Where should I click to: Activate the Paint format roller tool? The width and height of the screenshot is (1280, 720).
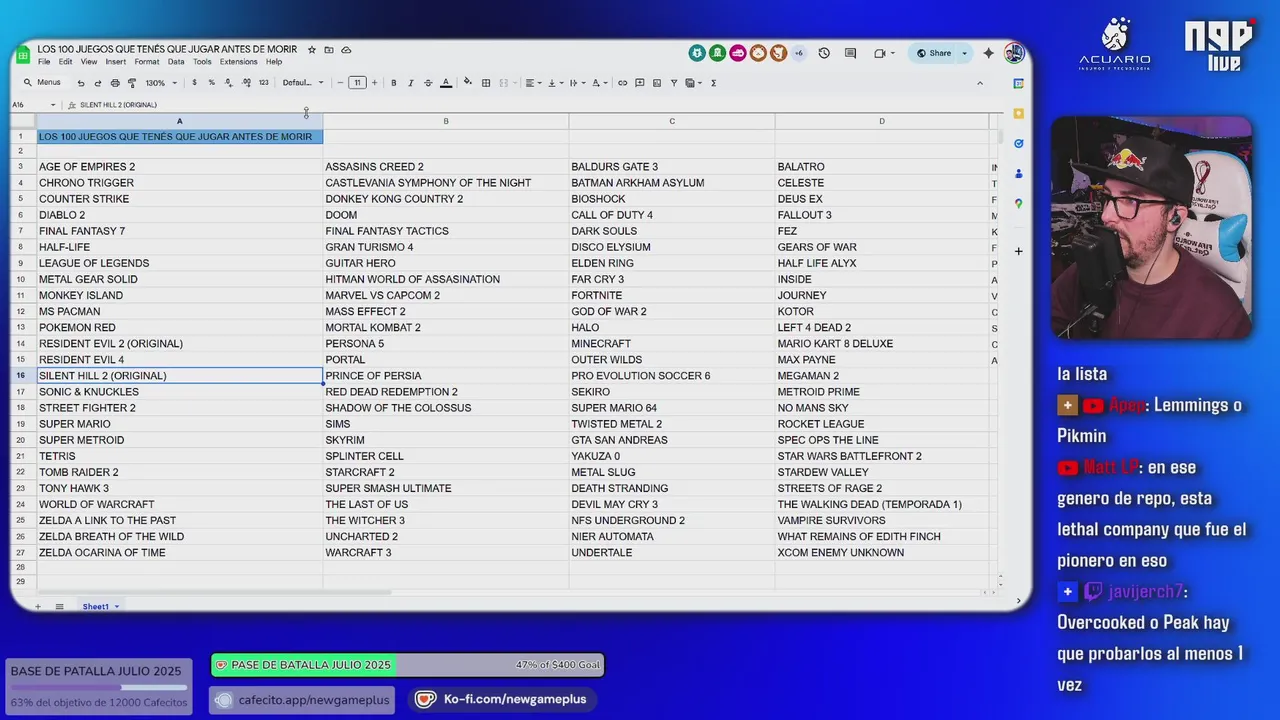131,83
